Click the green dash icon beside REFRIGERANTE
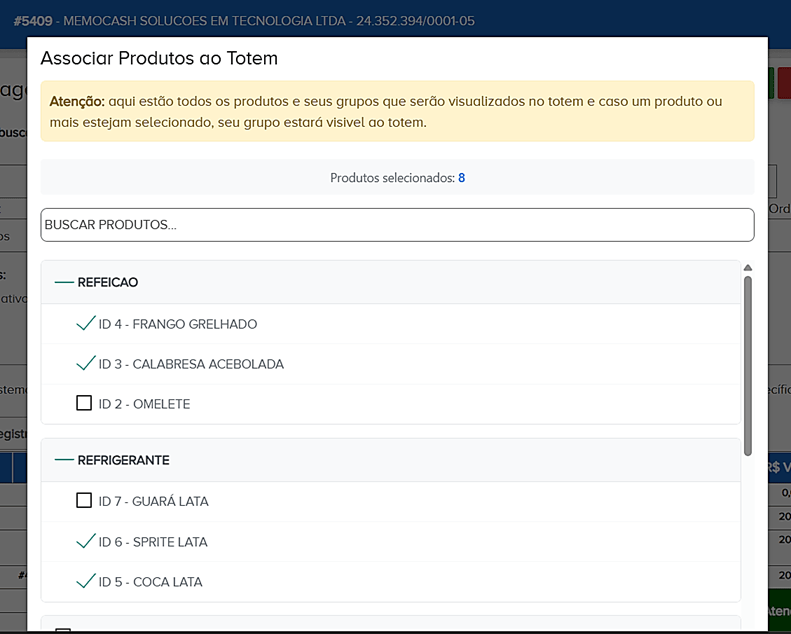 [64, 461]
